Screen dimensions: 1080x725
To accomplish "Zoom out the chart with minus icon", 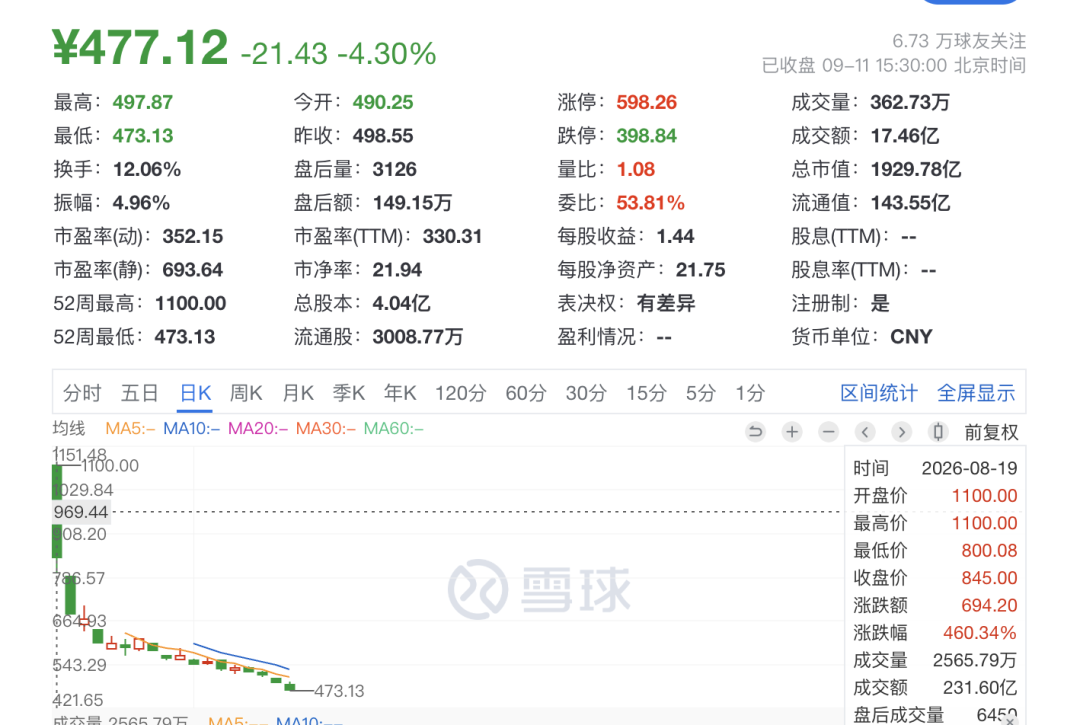I will 829,432.
